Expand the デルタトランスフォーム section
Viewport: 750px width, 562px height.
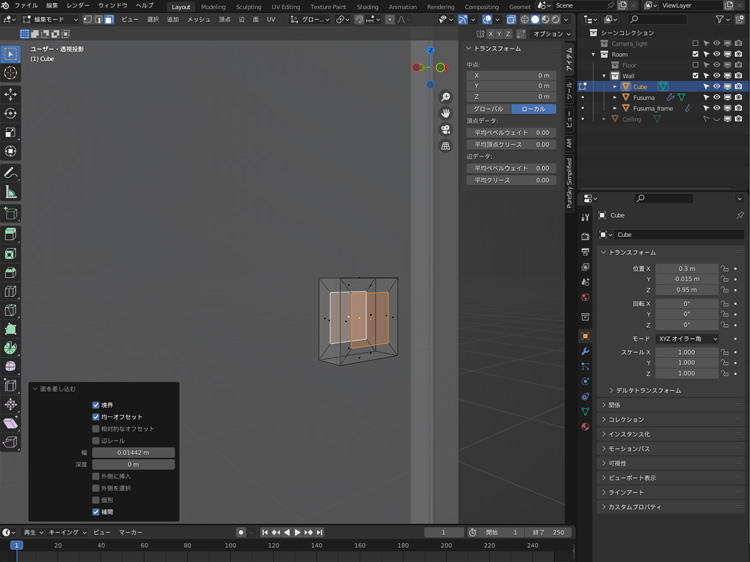point(644,390)
